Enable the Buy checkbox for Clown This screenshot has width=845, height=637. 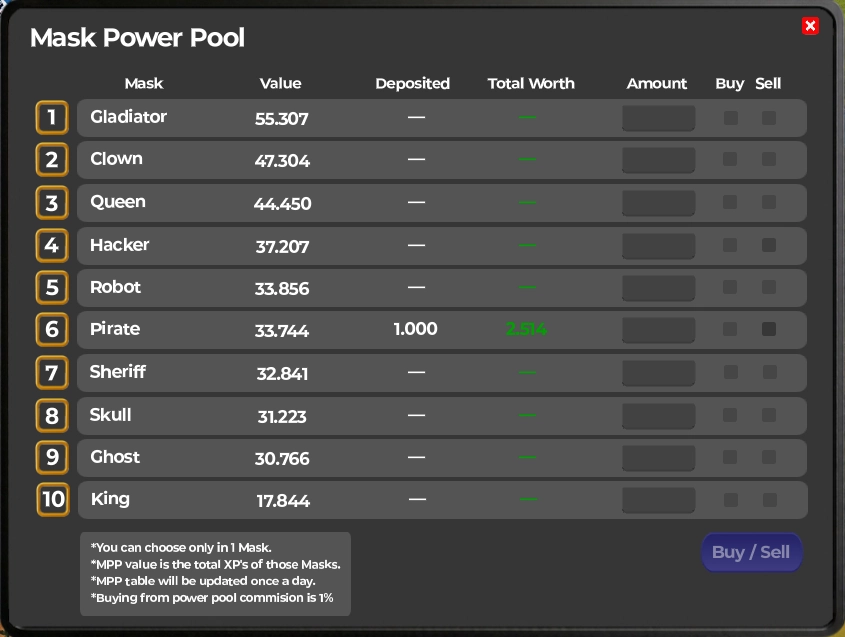tap(730, 159)
